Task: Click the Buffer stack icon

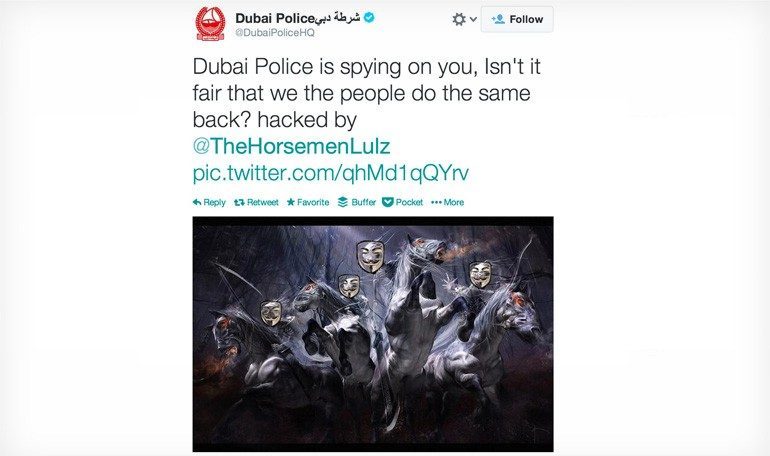Action: (x=343, y=202)
